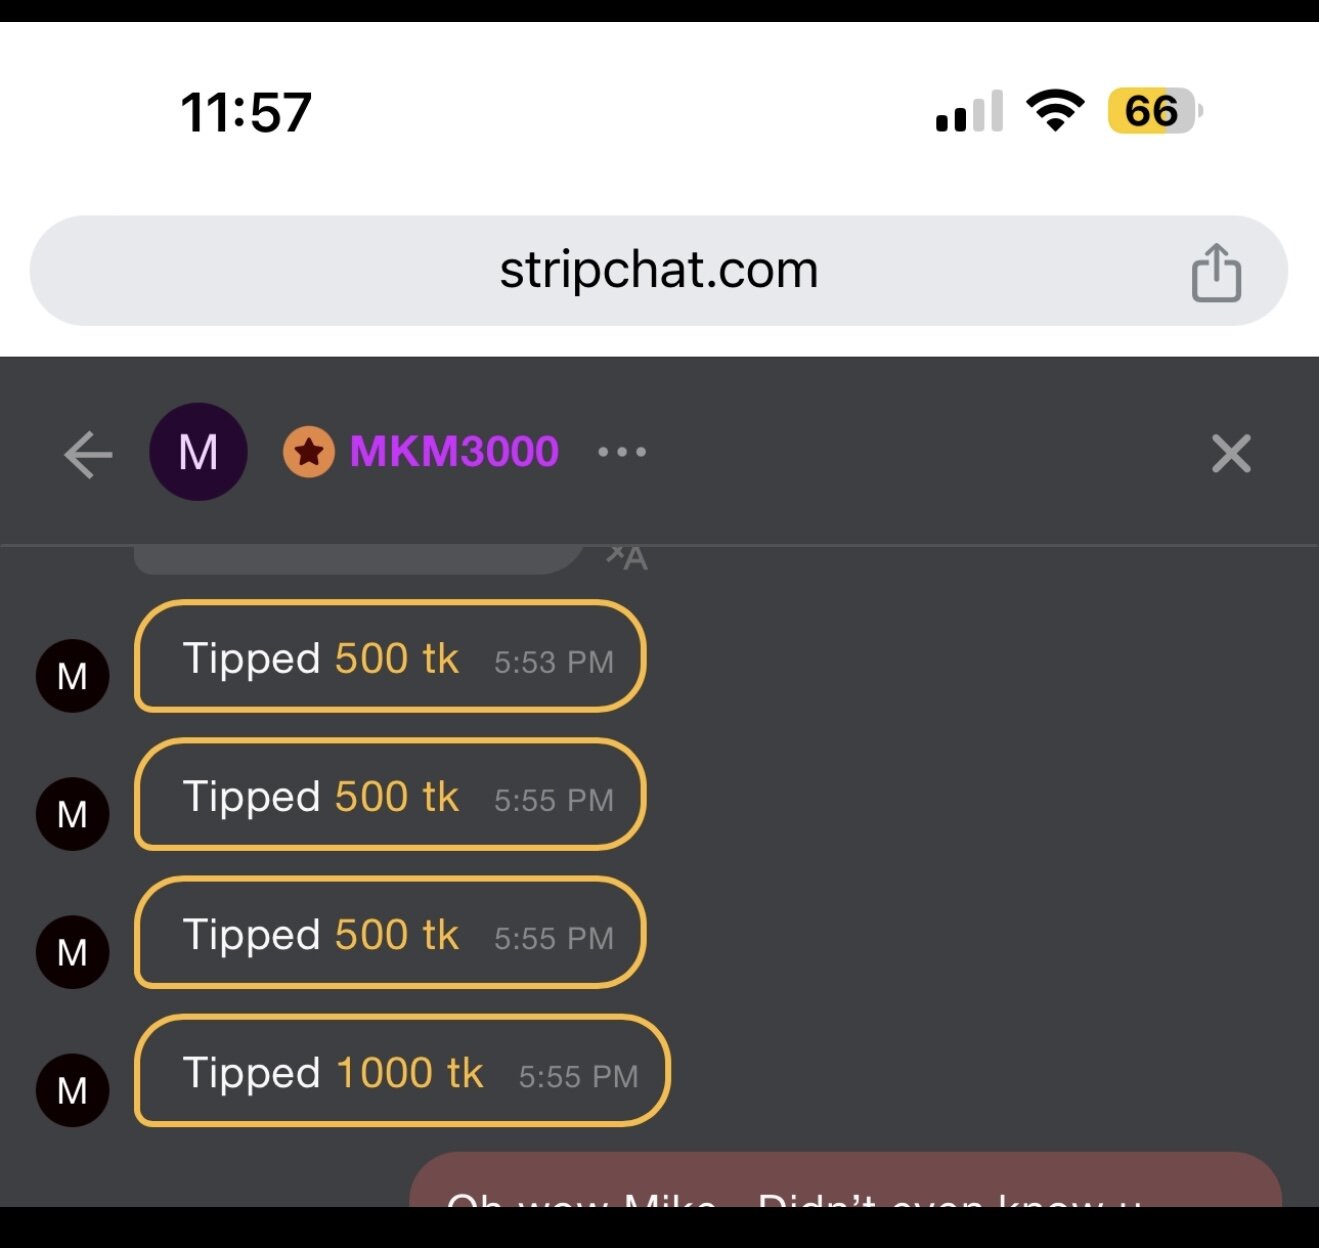Tap the back arrow in chat header
The image size is (1319, 1248).
pos(88,454)
